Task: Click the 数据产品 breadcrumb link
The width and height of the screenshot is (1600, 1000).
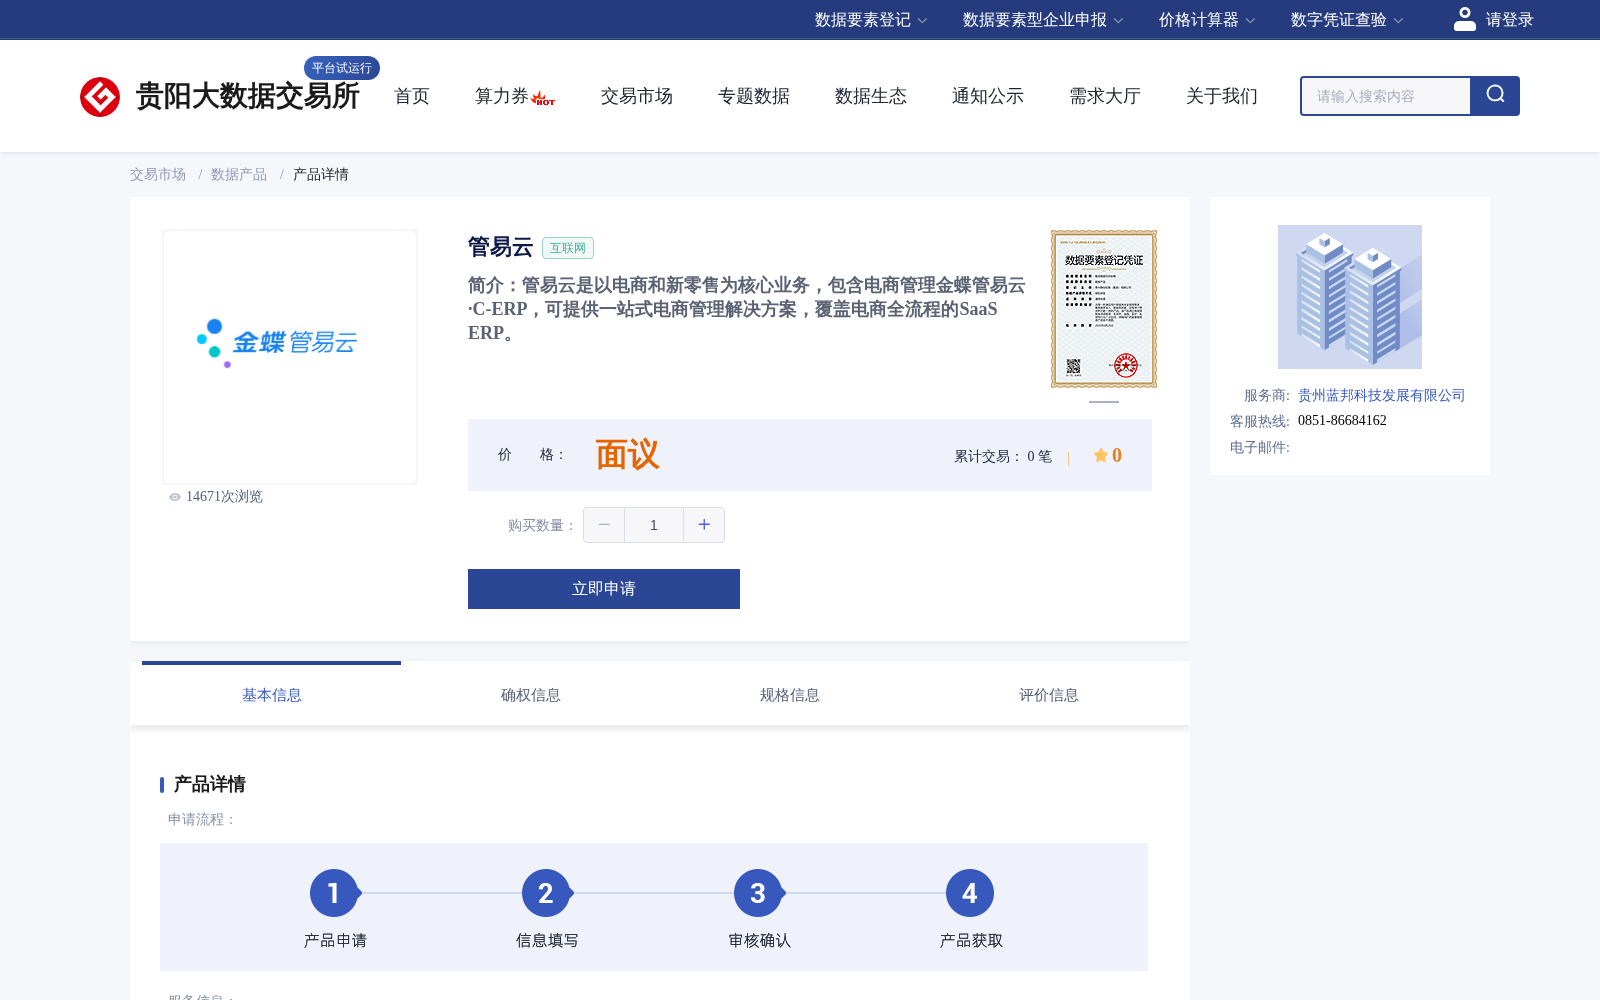Action: [x=239, y=174]
